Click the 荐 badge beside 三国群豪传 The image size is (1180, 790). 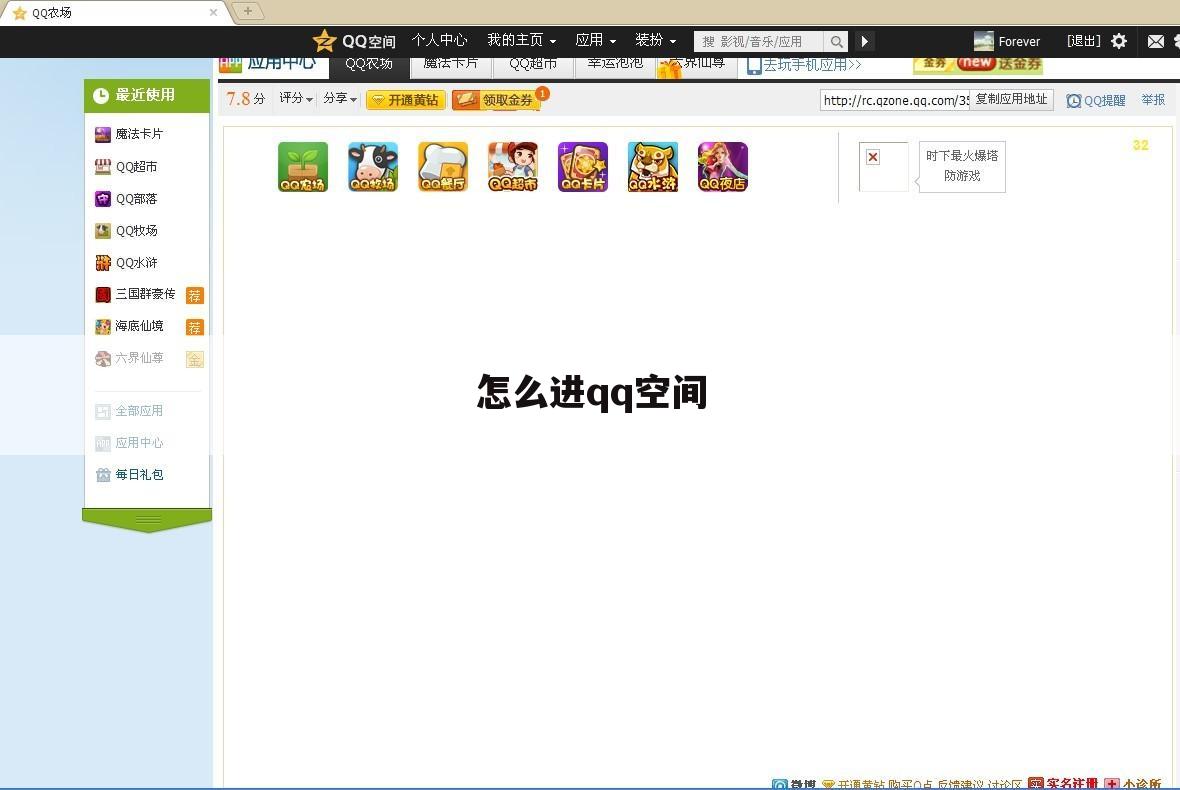(x=194, y=296)
